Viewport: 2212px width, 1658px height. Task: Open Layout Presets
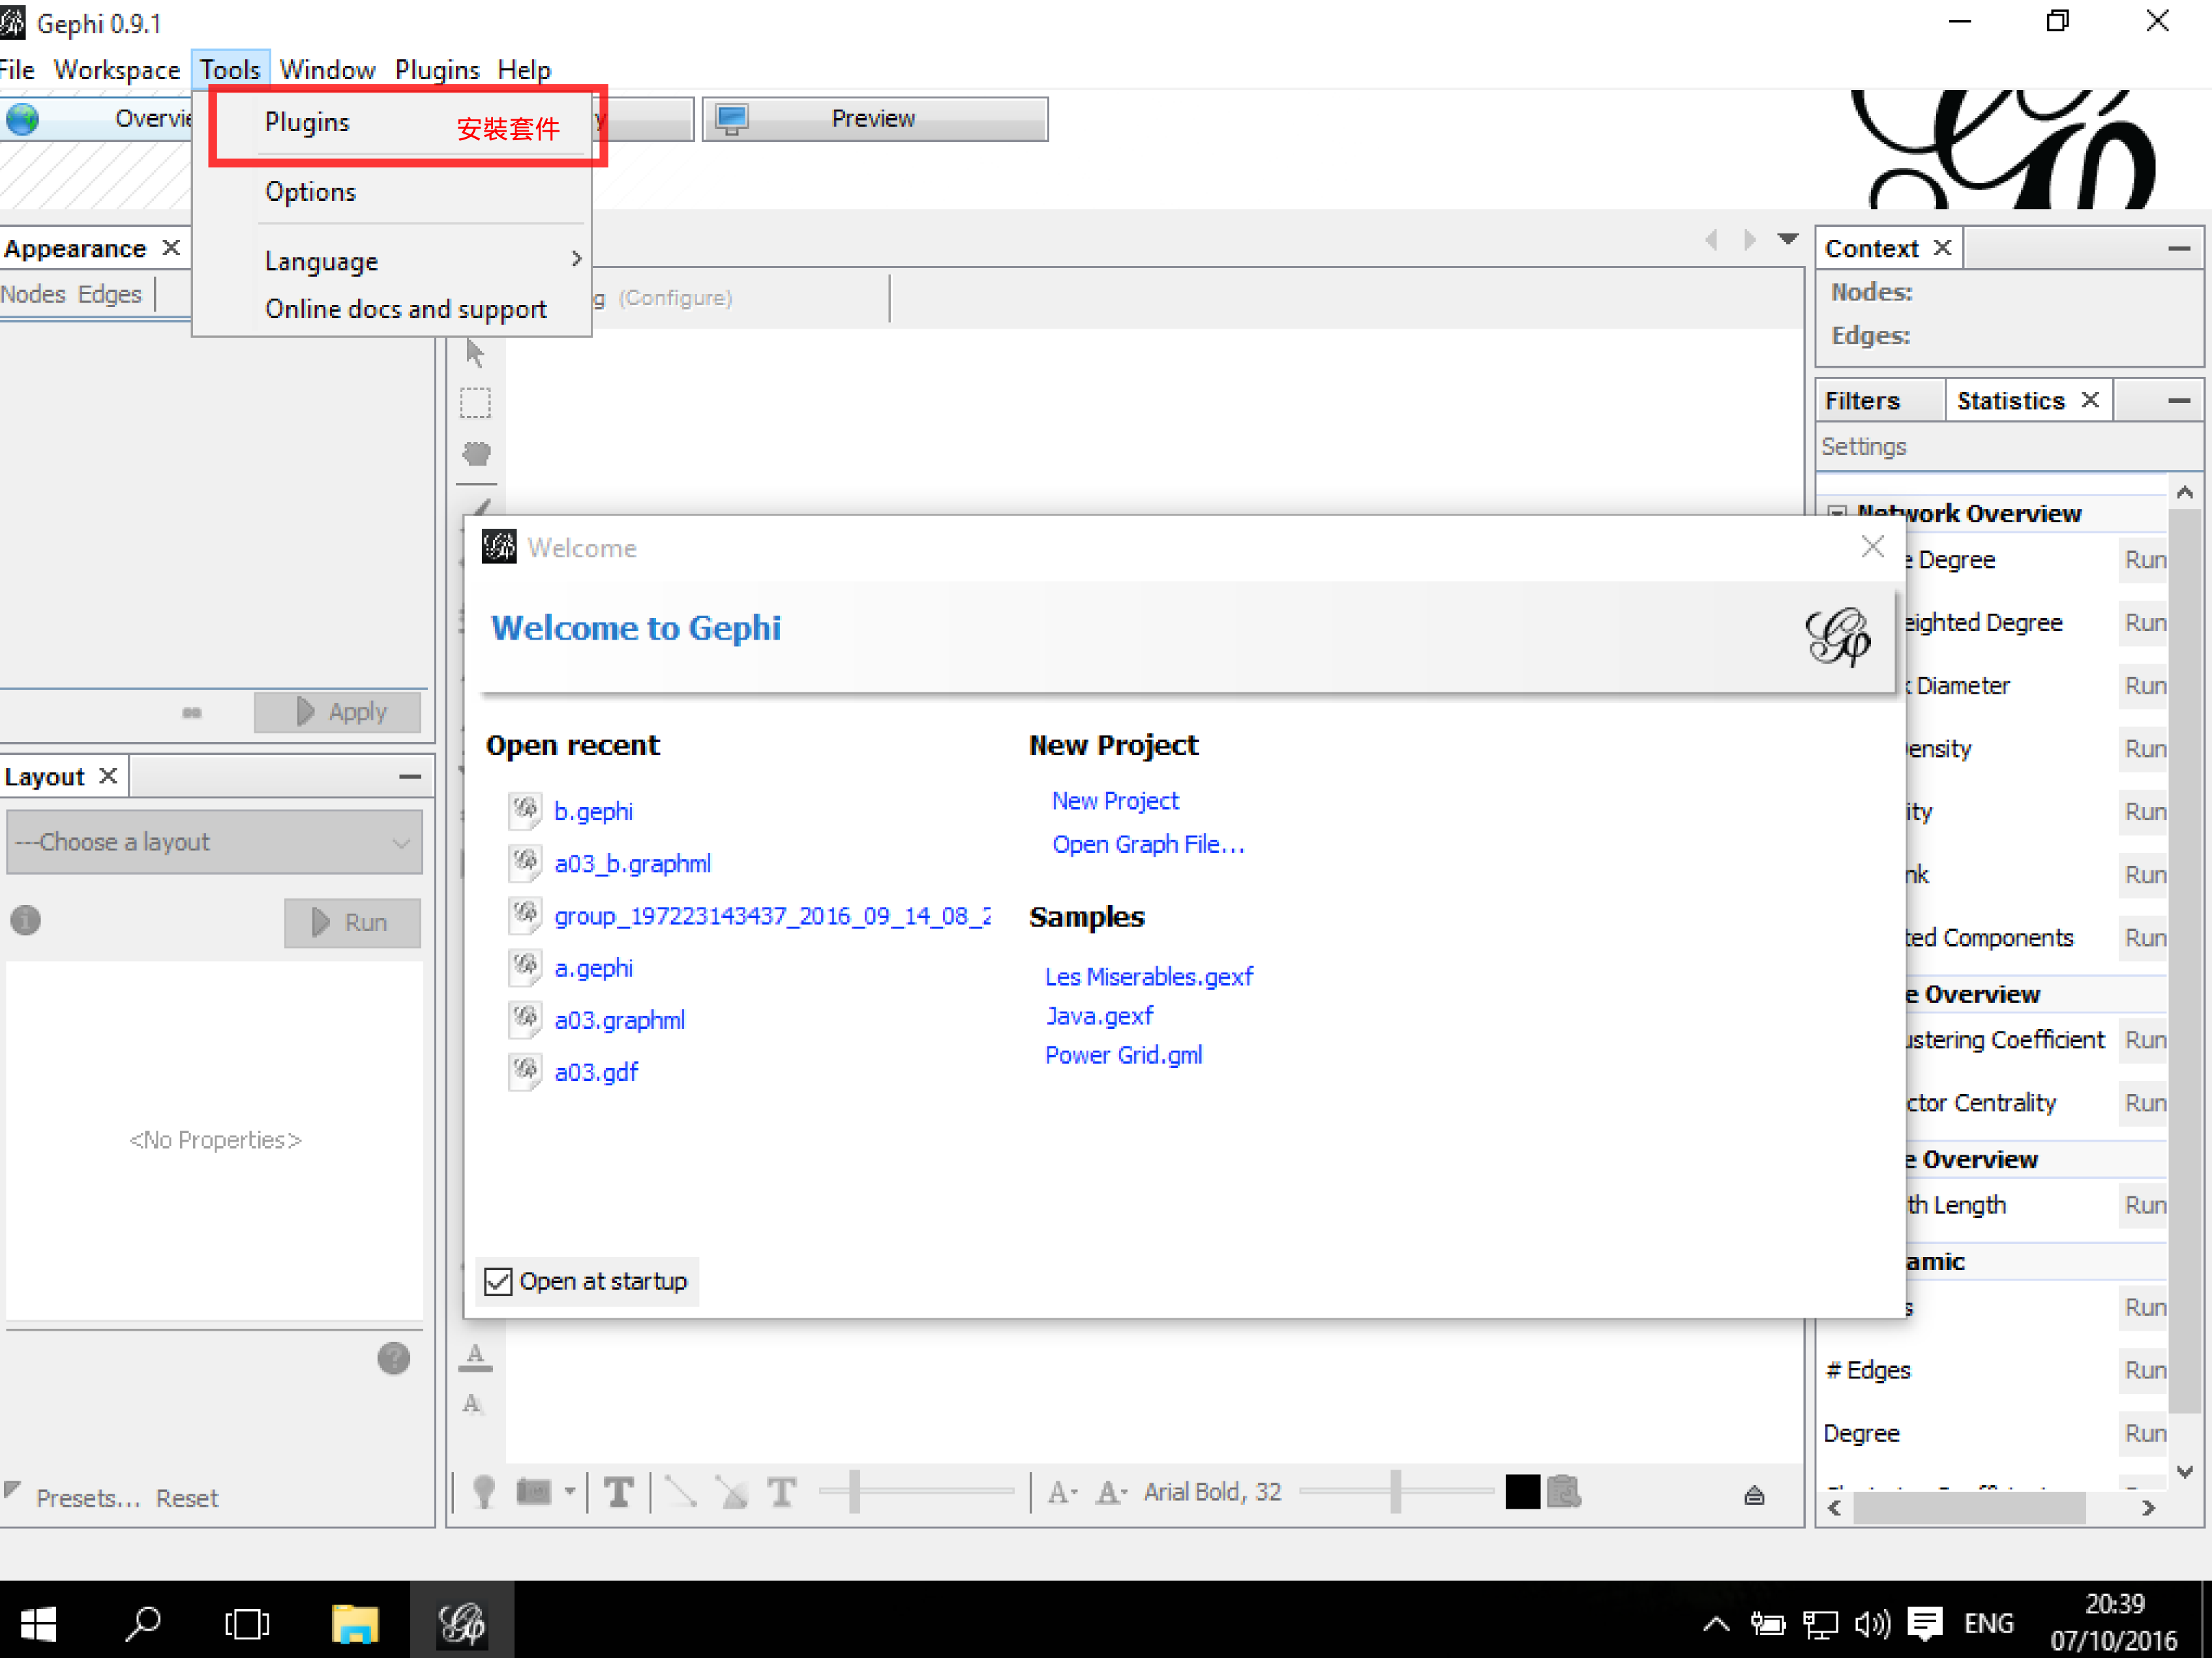[87, 1498]
